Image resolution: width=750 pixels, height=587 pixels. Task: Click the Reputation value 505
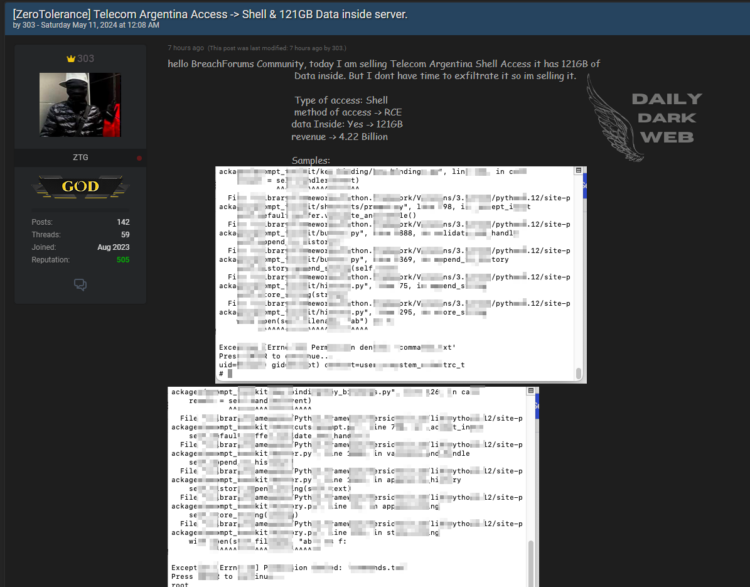click(x=123, y=260)
